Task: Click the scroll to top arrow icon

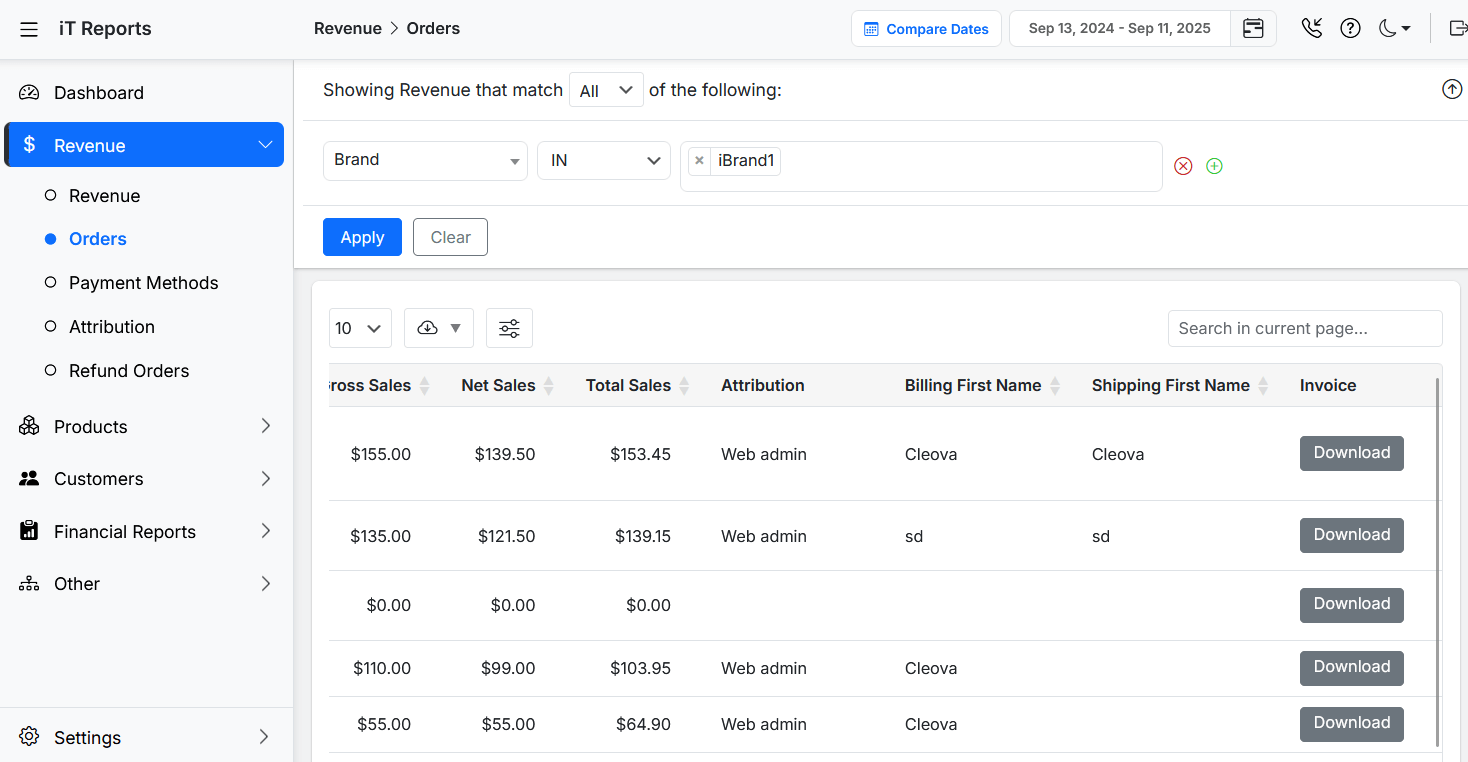Action: point(1452,89)
